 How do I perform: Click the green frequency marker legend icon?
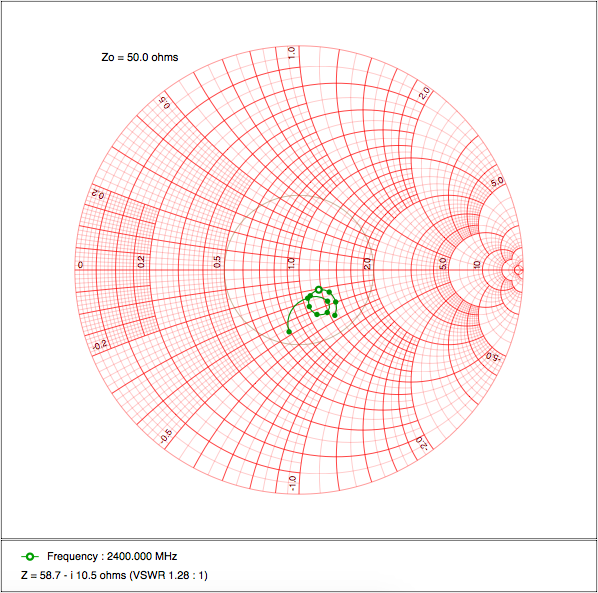[x=30, y=557]
